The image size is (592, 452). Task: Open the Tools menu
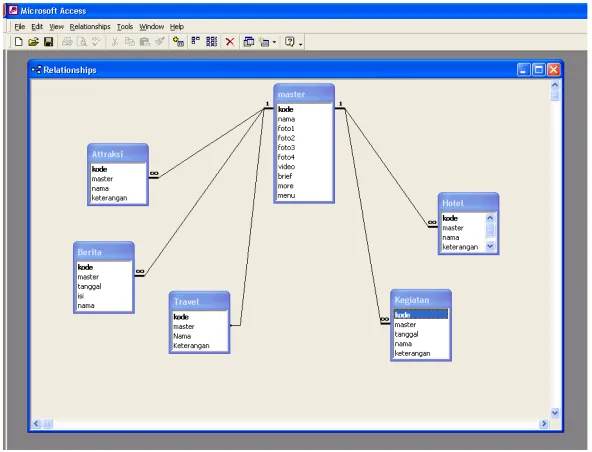click(125, 27)
